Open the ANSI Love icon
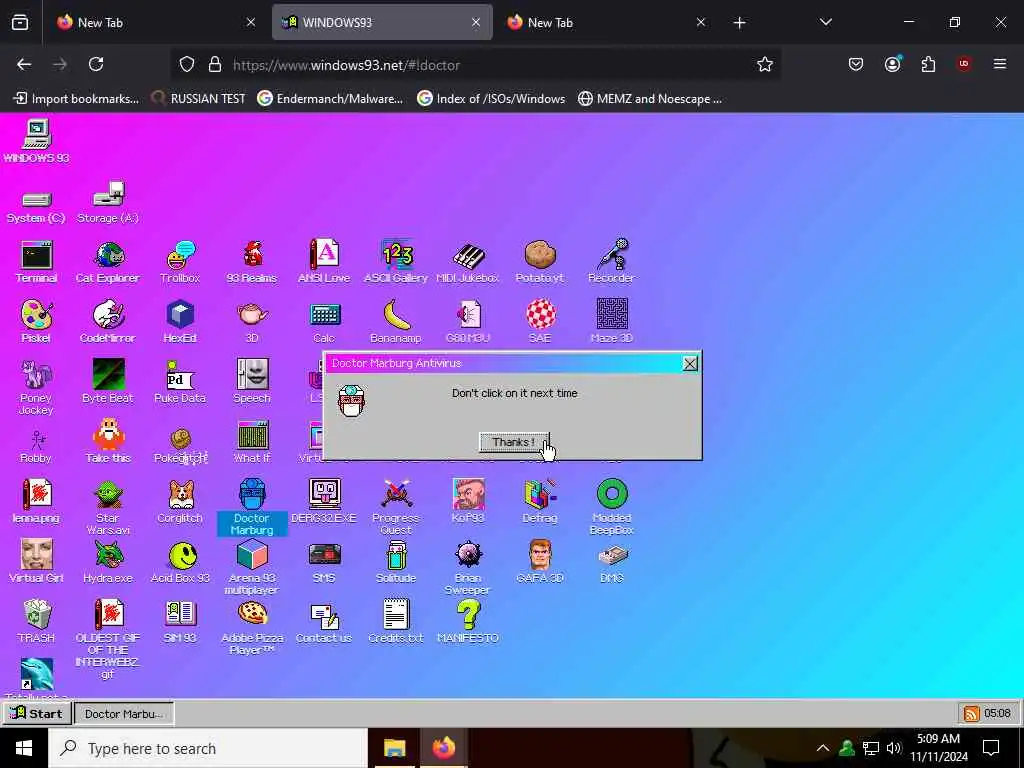This screenshot has height=768, width=1024. coord(324,262)
